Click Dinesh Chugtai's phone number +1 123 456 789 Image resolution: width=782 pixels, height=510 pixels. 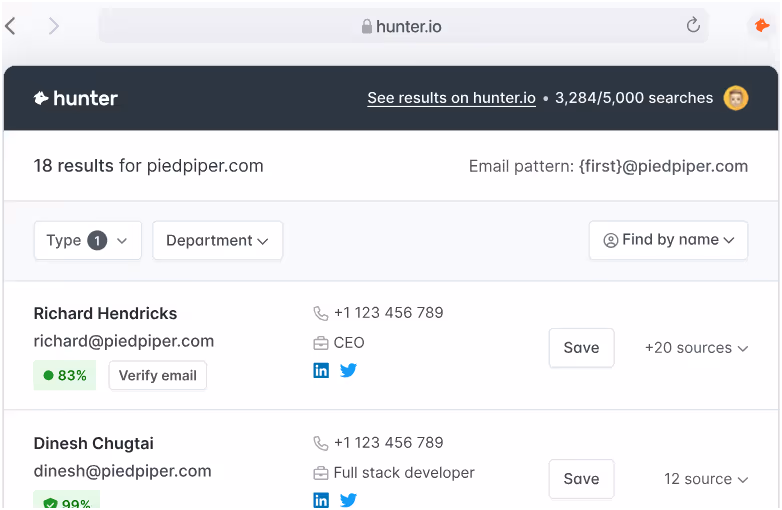click(389, 442)
